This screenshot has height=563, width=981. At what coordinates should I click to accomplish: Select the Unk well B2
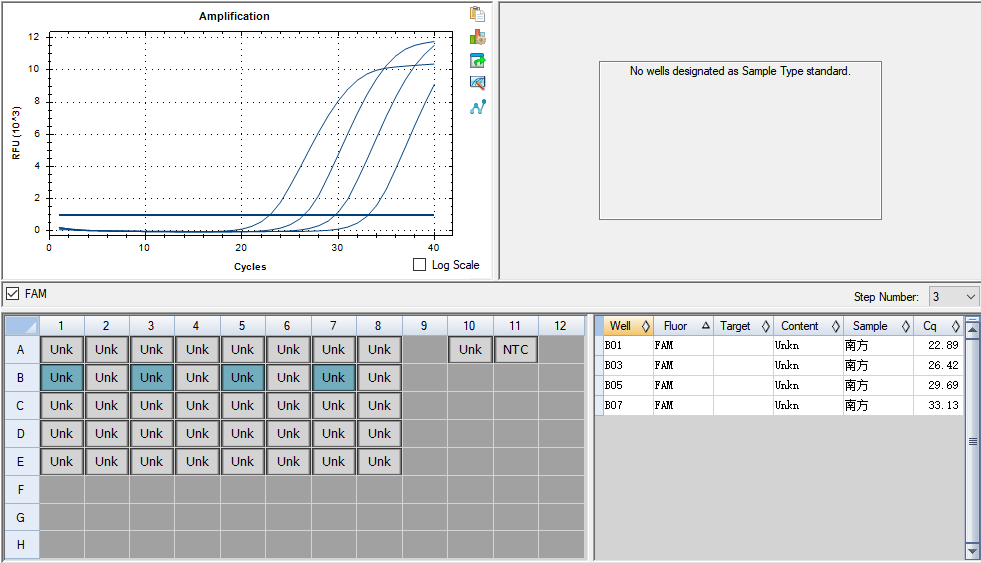106,378
